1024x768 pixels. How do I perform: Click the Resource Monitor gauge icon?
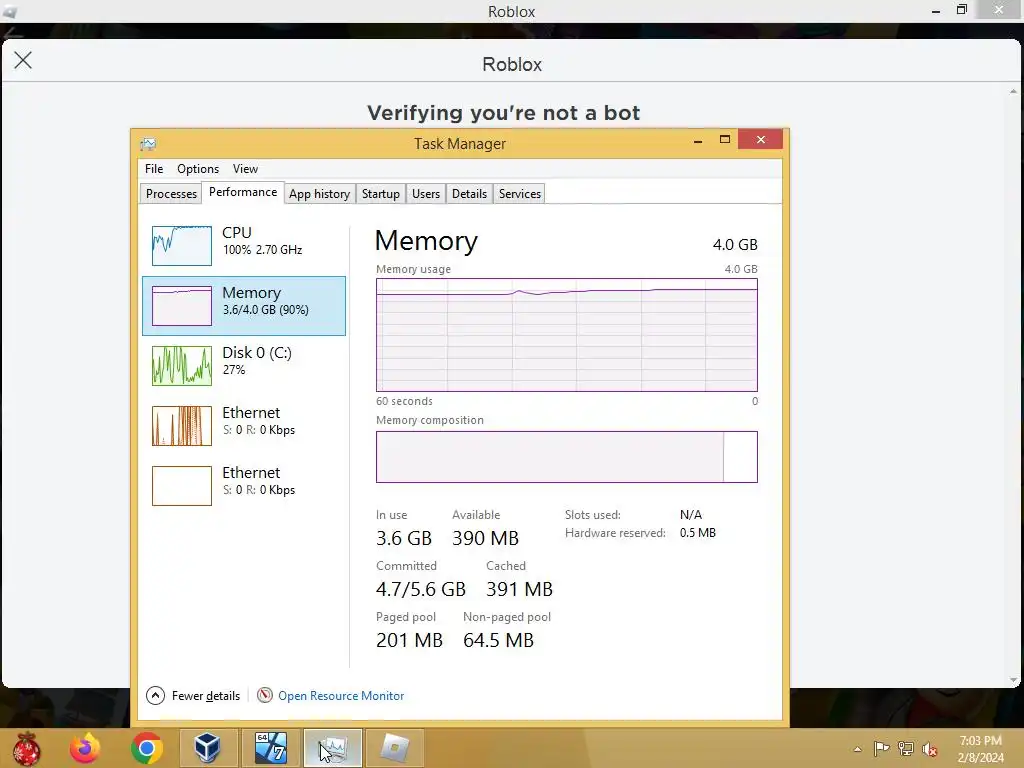264,695
